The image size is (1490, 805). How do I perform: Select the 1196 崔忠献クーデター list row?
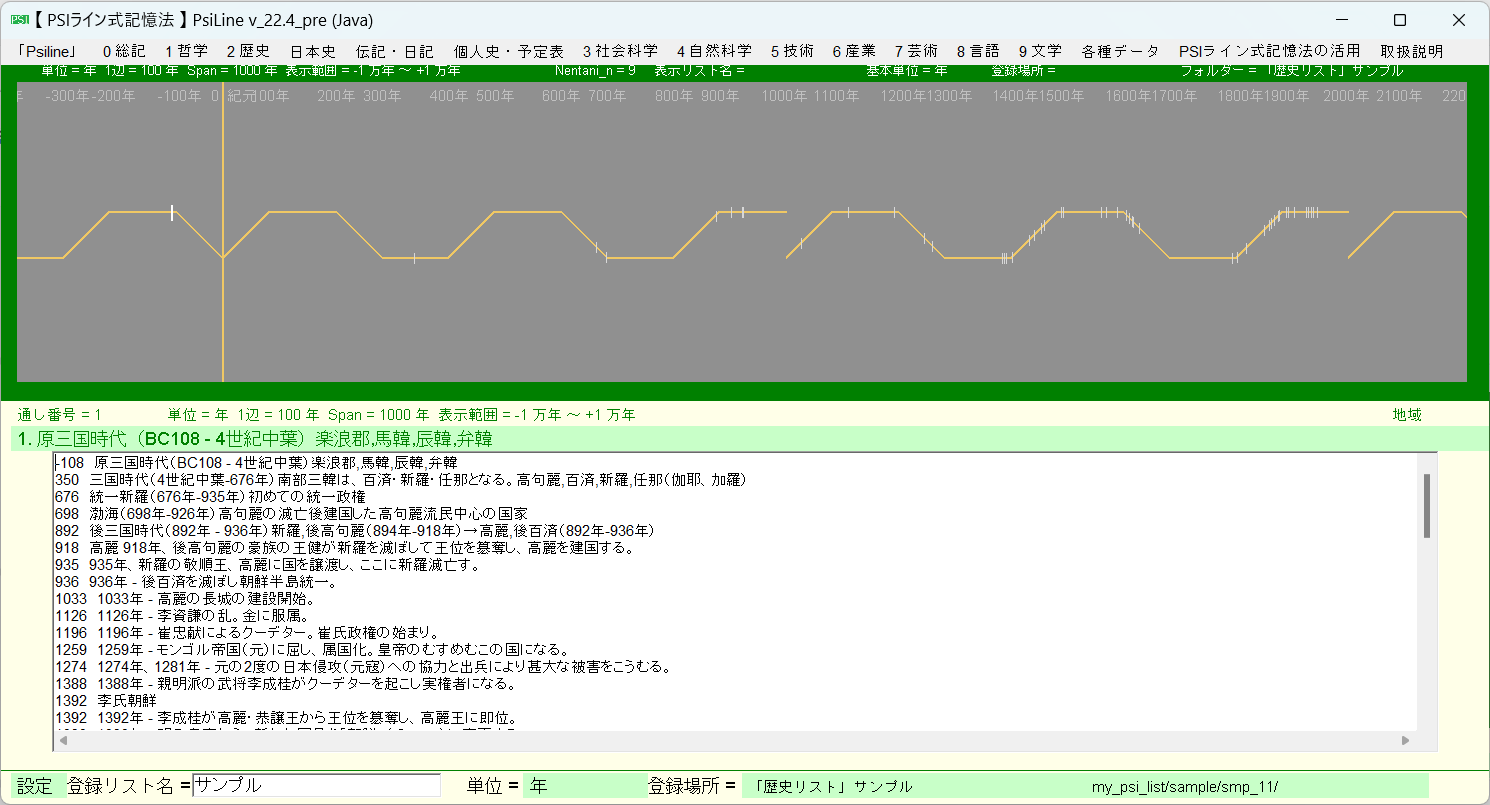pyautogui.click(x=736, y=633)
